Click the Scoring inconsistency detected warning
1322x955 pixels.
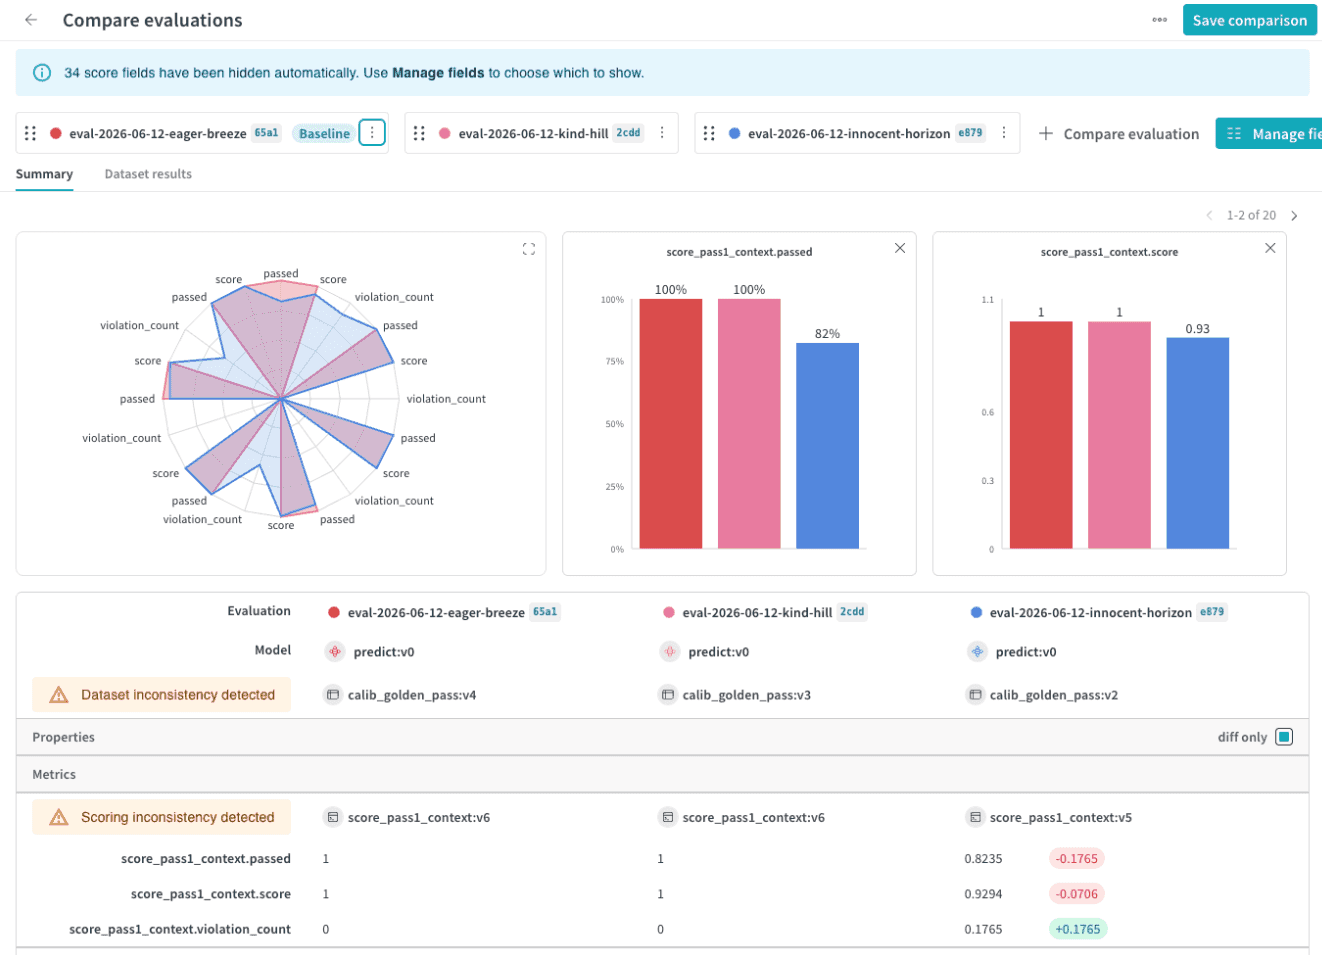point(161,817)
